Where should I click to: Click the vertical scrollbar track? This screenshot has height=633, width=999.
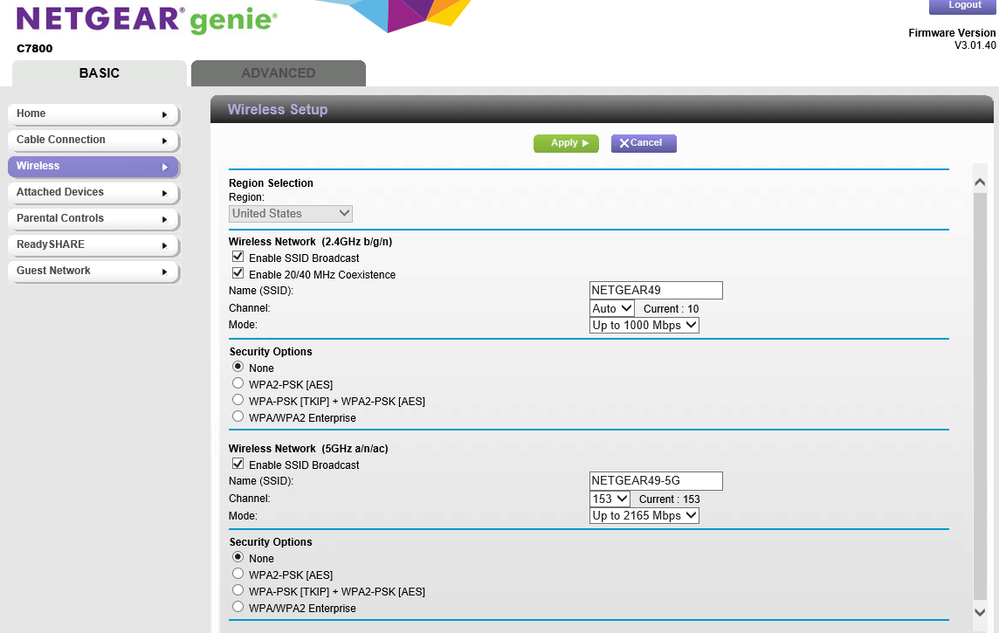click(979, 400)
